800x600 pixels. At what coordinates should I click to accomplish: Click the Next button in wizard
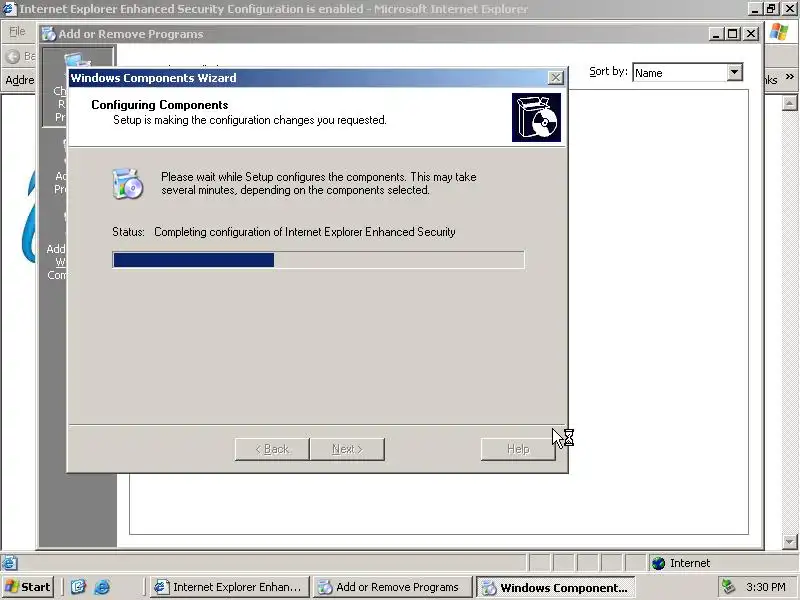tap(347, 449)
